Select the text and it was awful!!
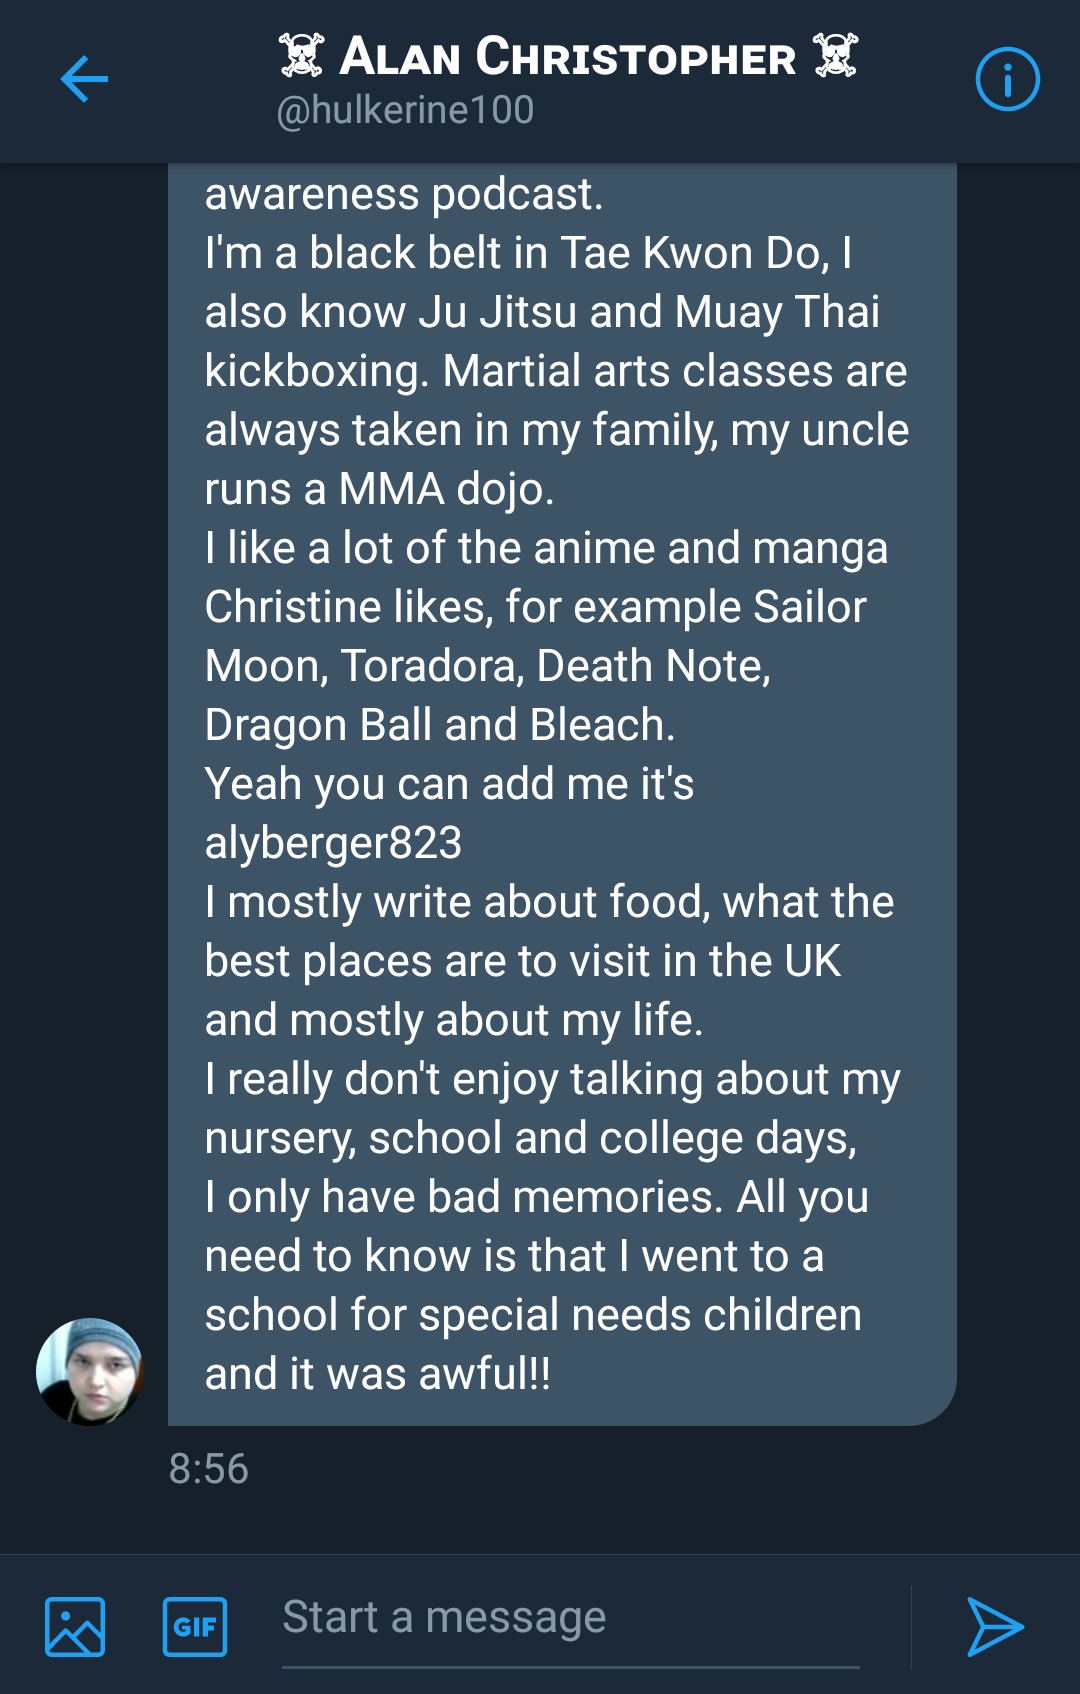The width and height of the screenshot is (1080, 1694). (x=378, y=1374)
